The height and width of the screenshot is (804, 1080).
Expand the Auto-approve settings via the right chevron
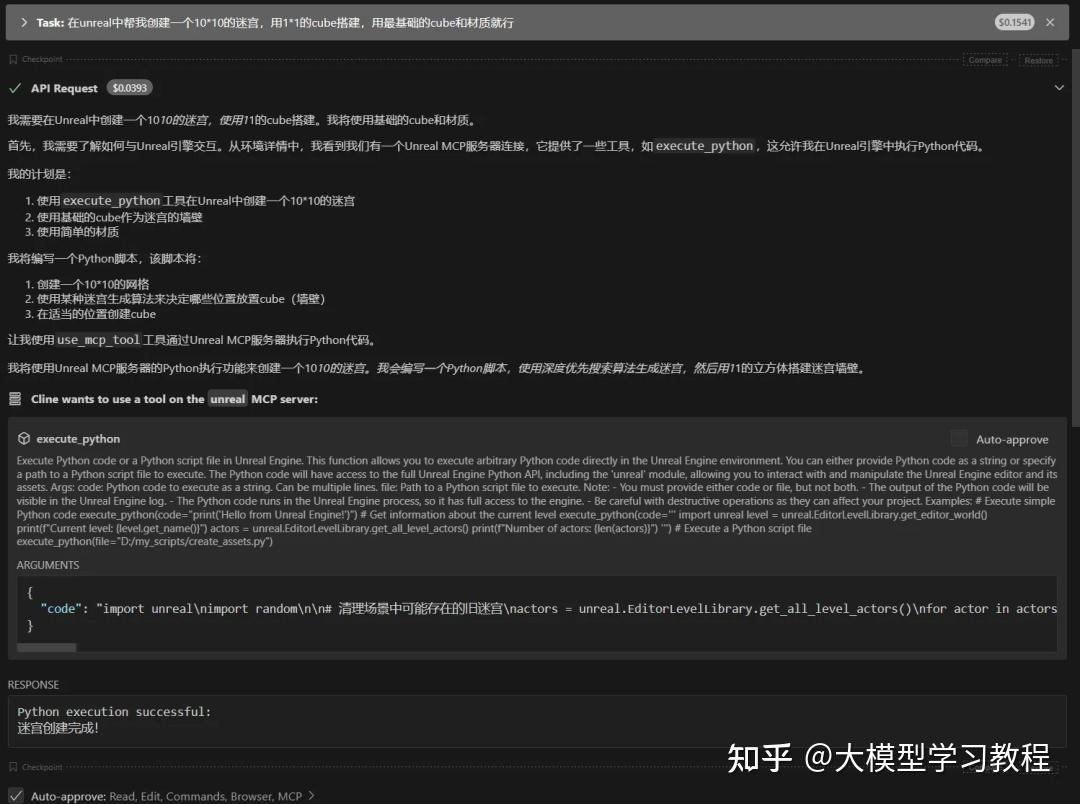pos(309,795)
